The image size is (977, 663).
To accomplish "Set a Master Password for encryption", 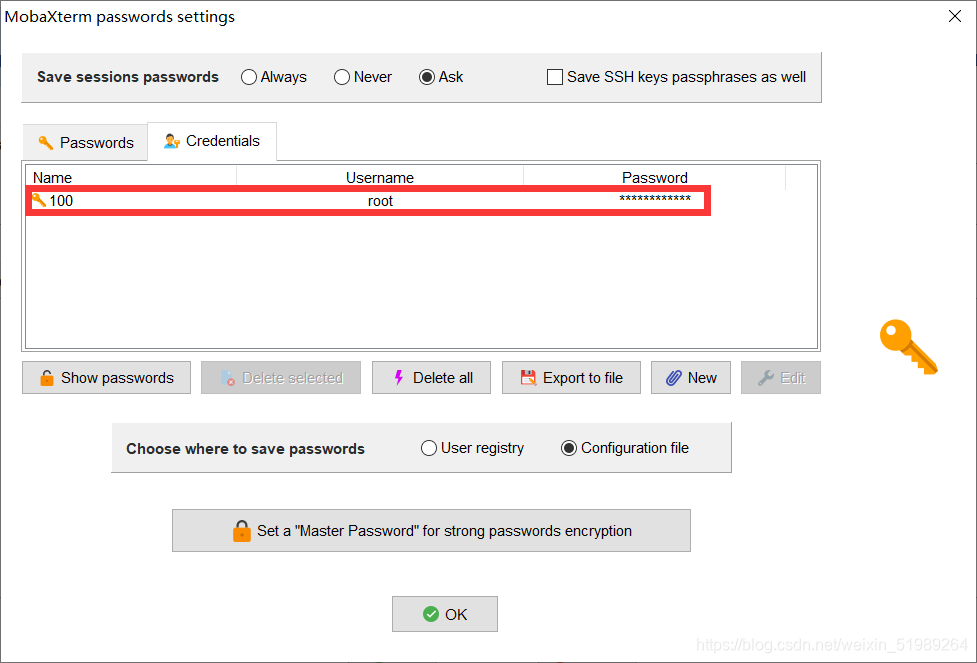I will click(430, 530).
